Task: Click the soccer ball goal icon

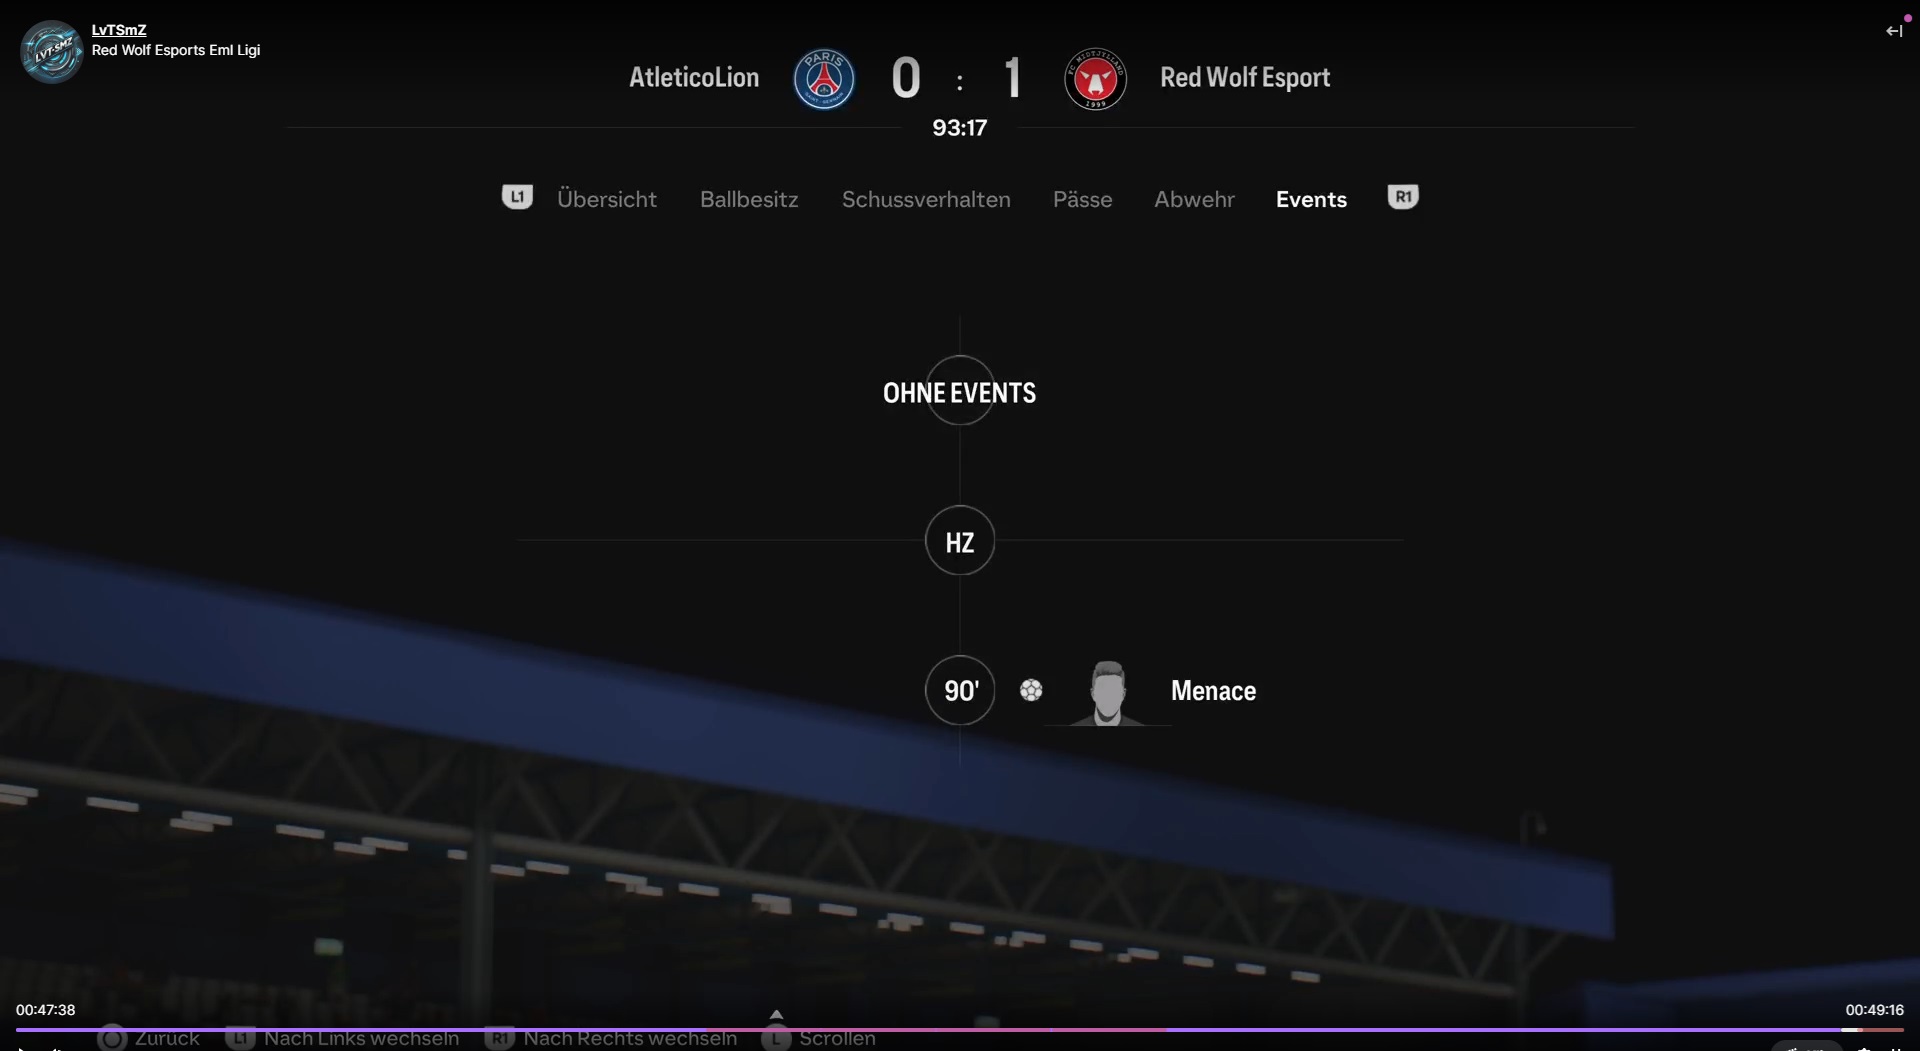Action: point(1031,690)
